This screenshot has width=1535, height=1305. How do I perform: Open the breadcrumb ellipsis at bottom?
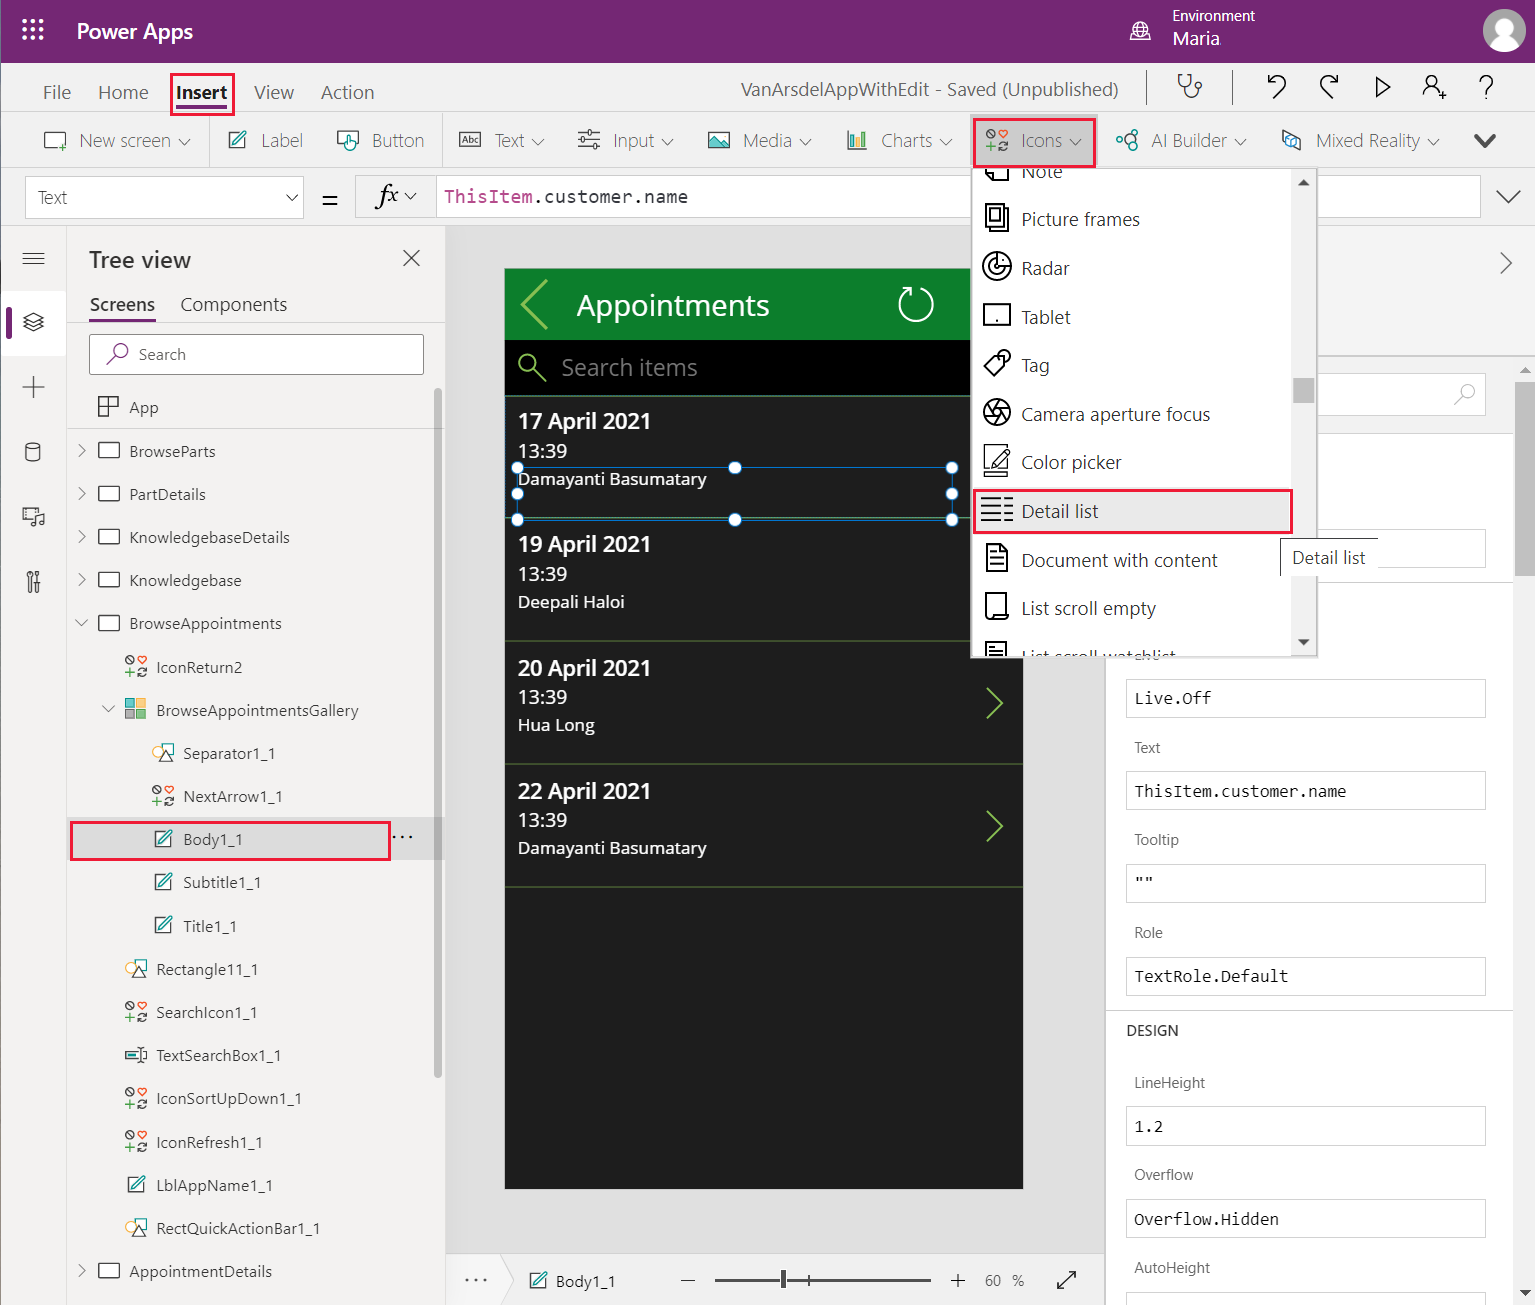point(476,1280)
